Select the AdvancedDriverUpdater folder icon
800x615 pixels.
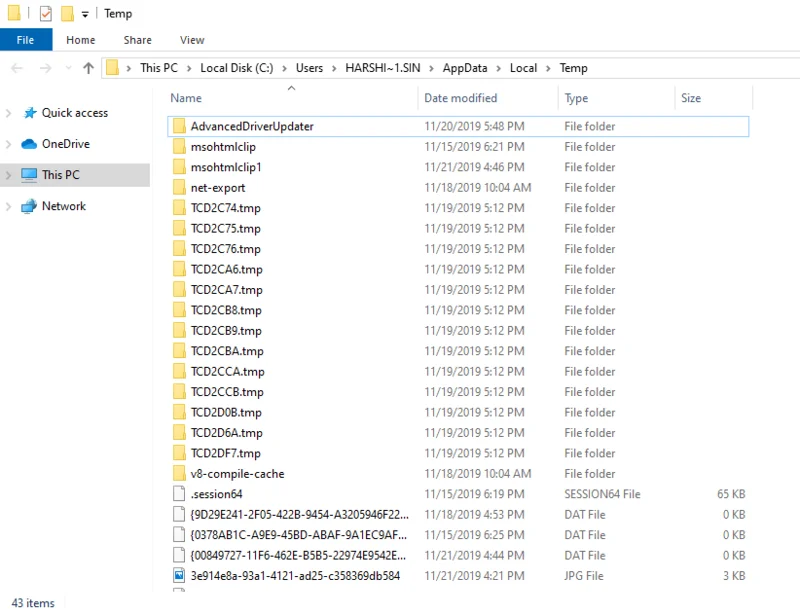[179, 126]
